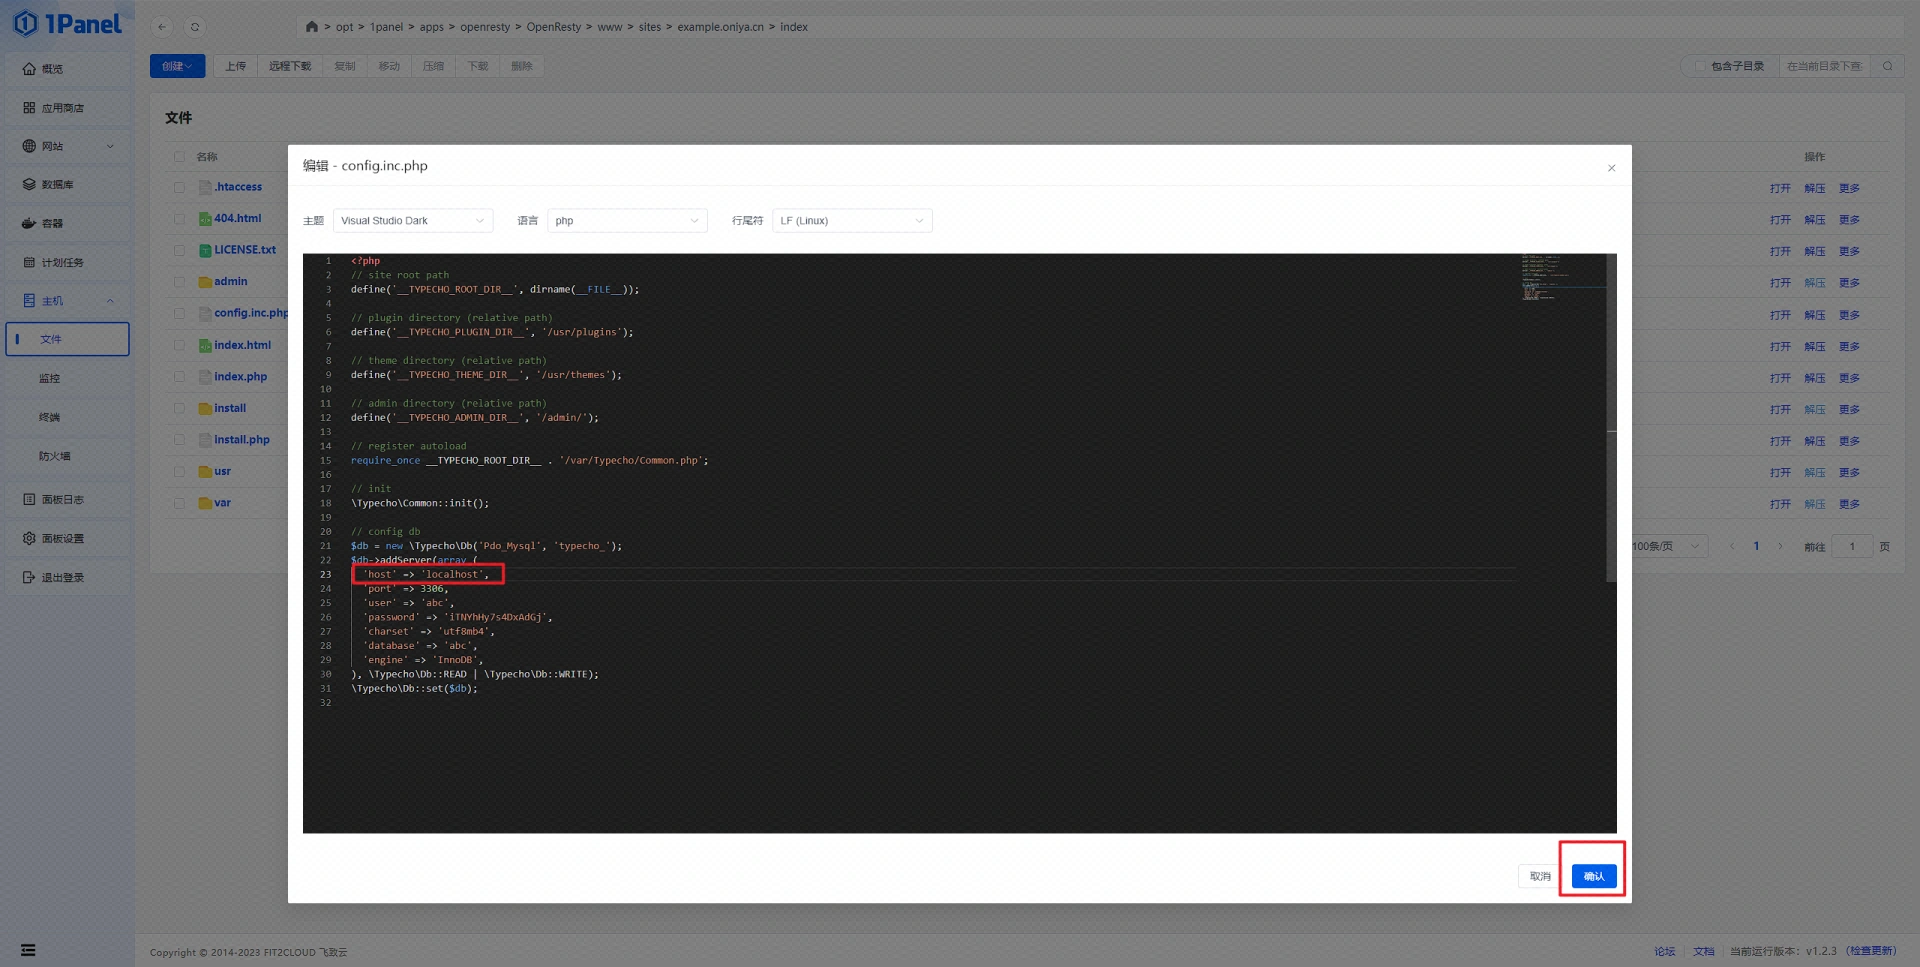
Task: Check the index.php row checkbox
Action: pyautogui.click(x=179, y=377)
